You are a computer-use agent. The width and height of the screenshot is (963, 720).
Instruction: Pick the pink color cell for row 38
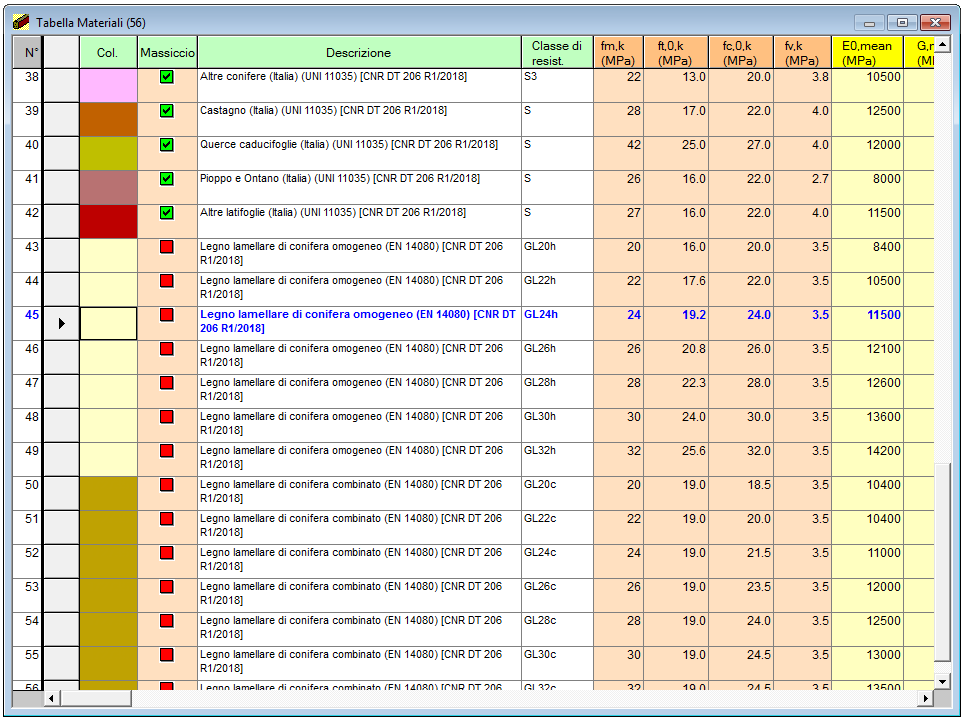pyautogui.click(x=108, y=85)
